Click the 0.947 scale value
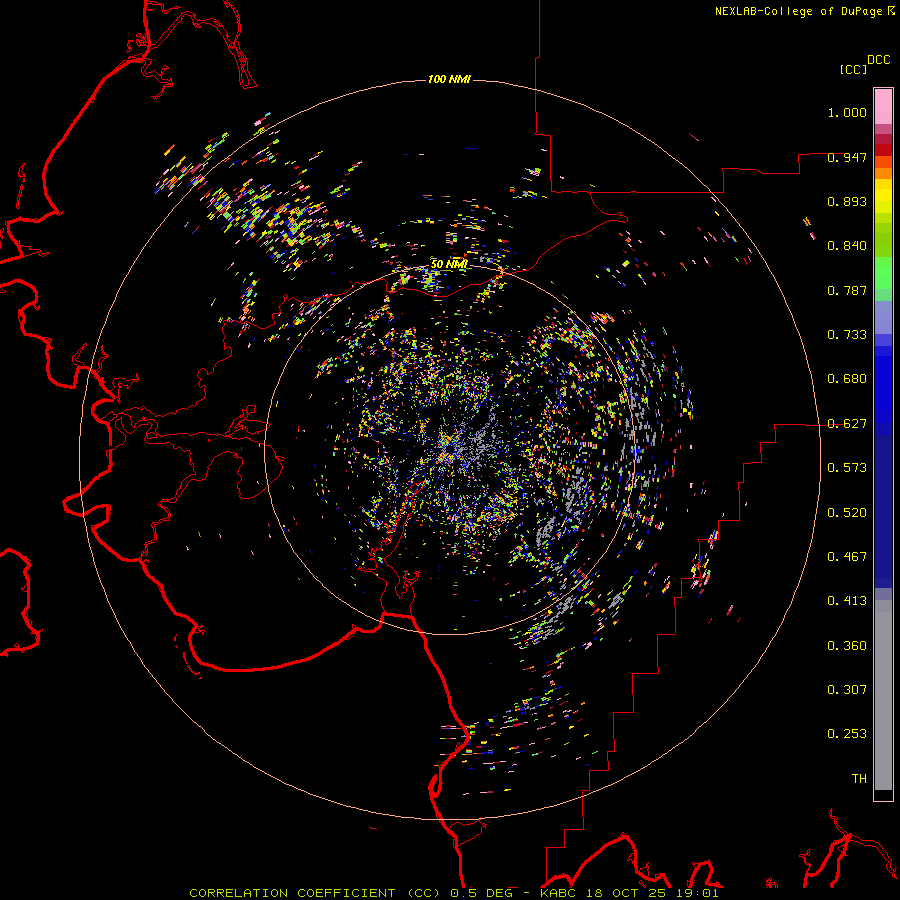The image size is (900, 900). 847,157
